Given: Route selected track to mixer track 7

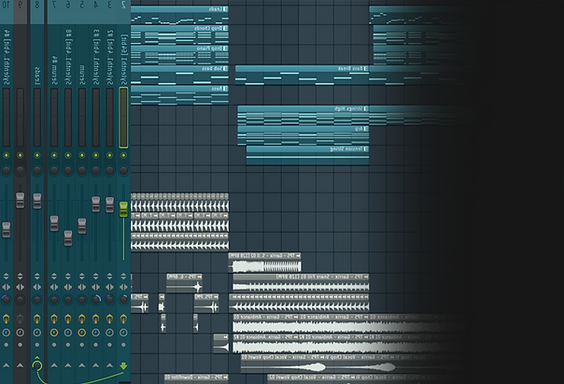Looking at the screenshot, I should pos(54,365).
